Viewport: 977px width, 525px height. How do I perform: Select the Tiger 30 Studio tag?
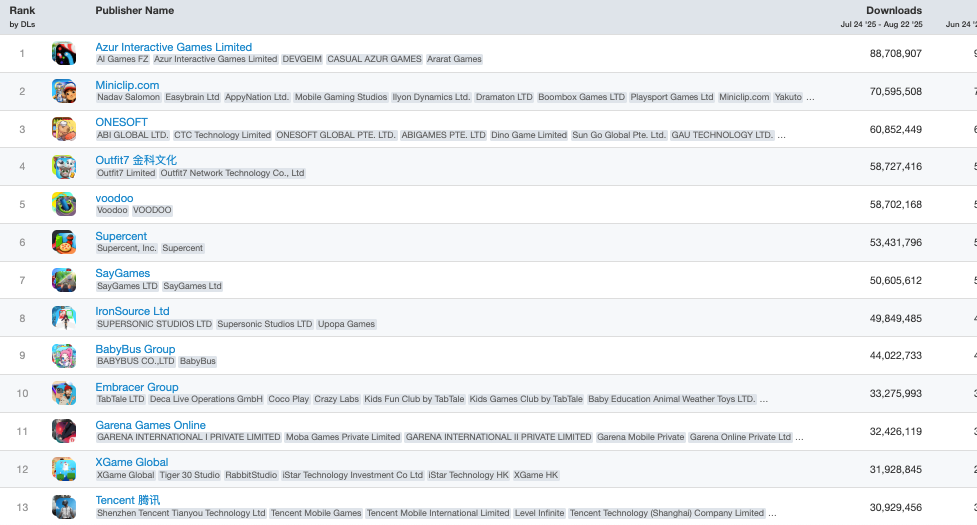(190, 475)
